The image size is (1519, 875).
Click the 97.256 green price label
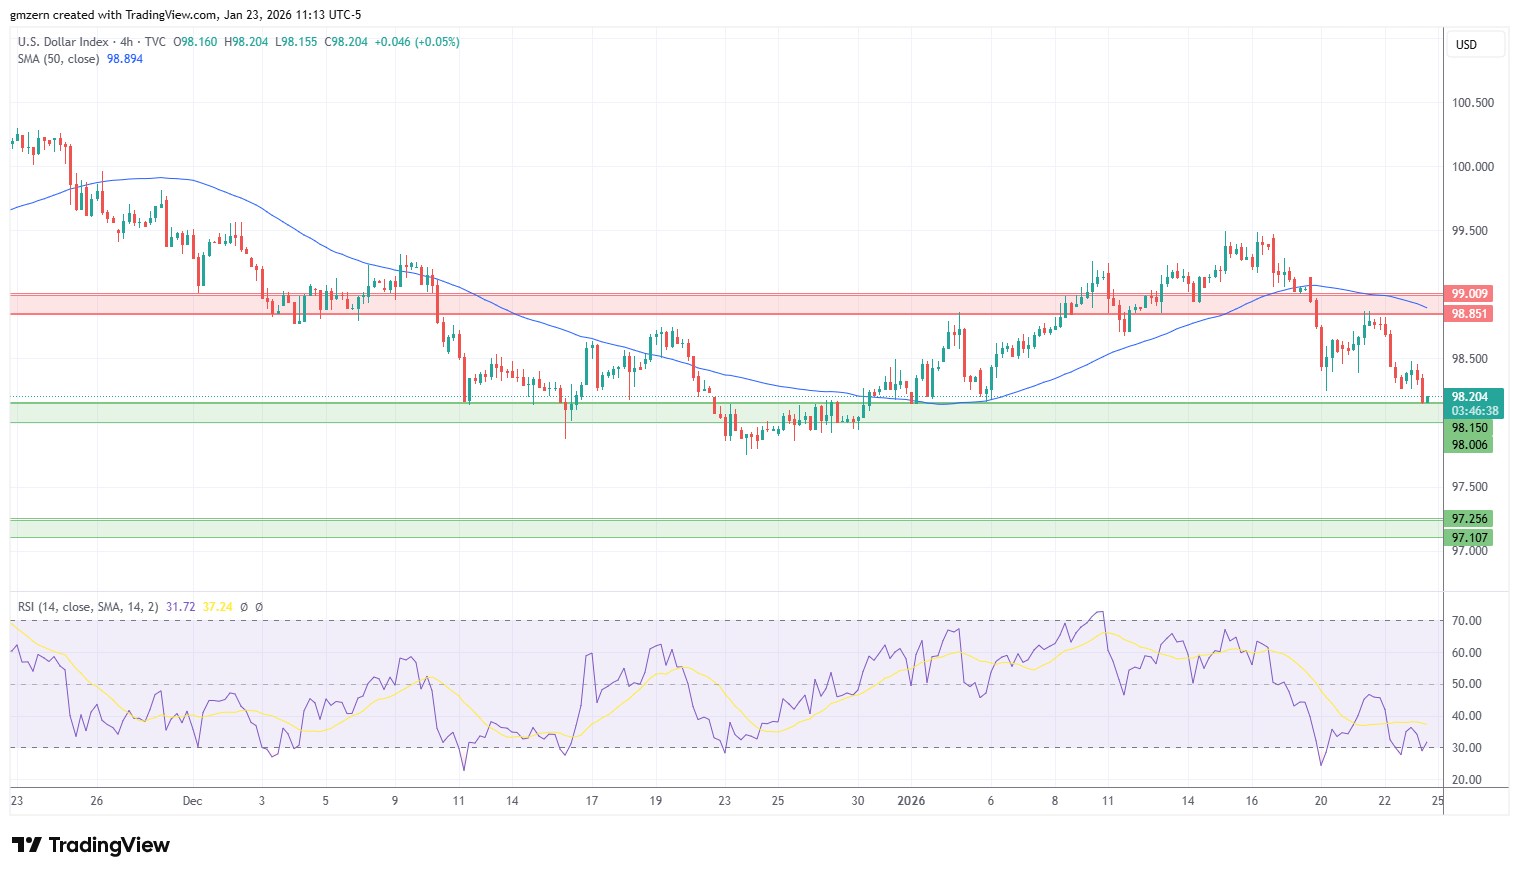pyautogui.click(x=1469, y=519)
